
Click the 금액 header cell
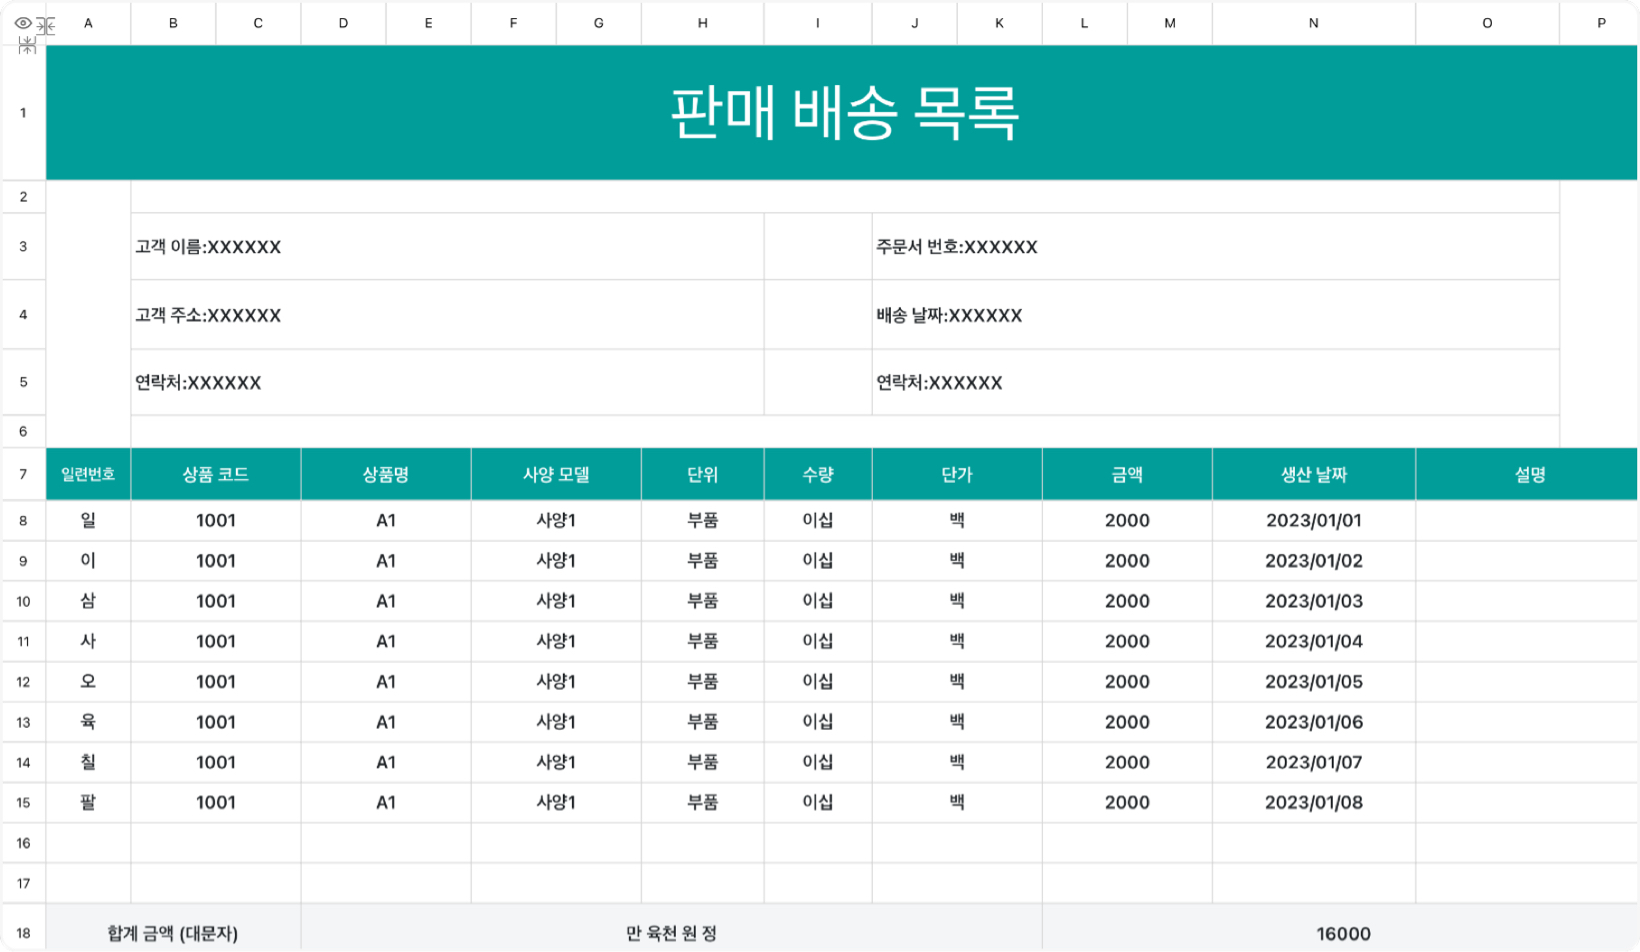coord(1127,474)
